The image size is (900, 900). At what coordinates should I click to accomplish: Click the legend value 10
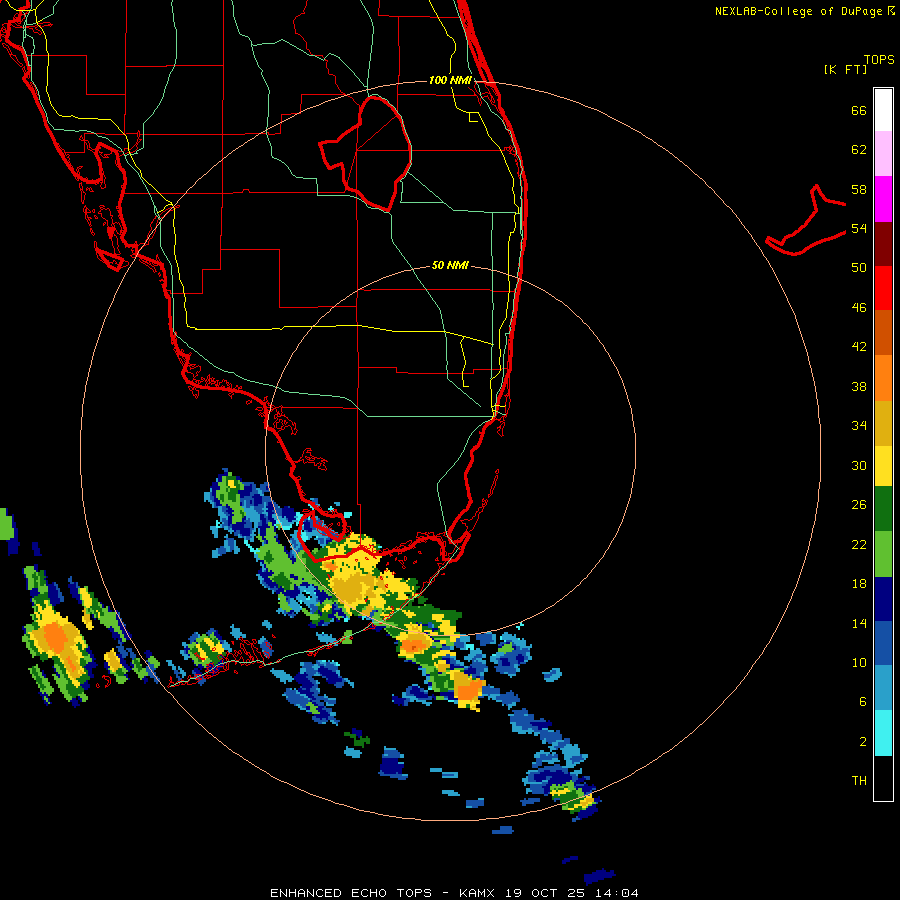859,662
